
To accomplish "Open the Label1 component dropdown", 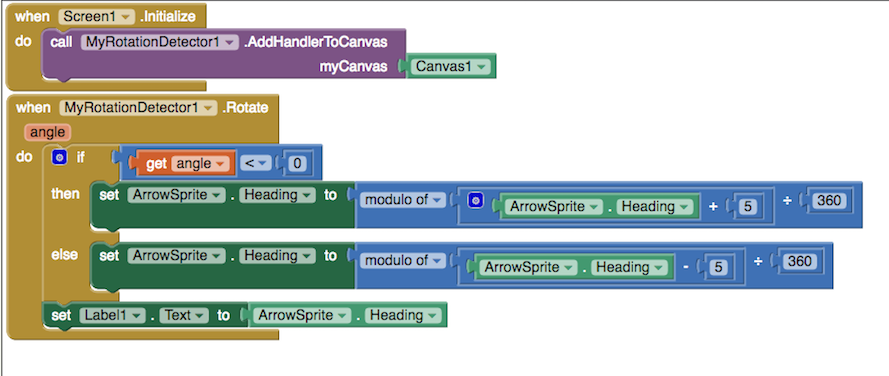I will [112, 315].
